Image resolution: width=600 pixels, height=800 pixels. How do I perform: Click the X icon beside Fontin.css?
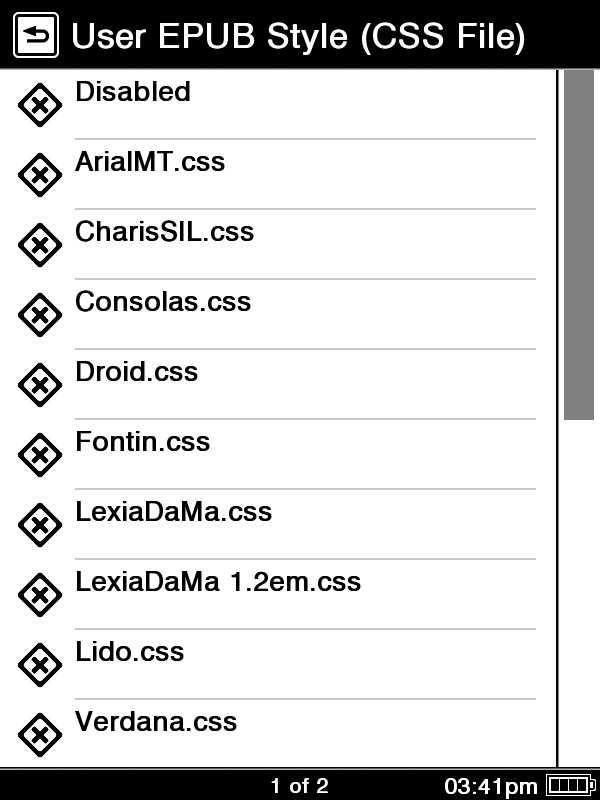(40, 455)
